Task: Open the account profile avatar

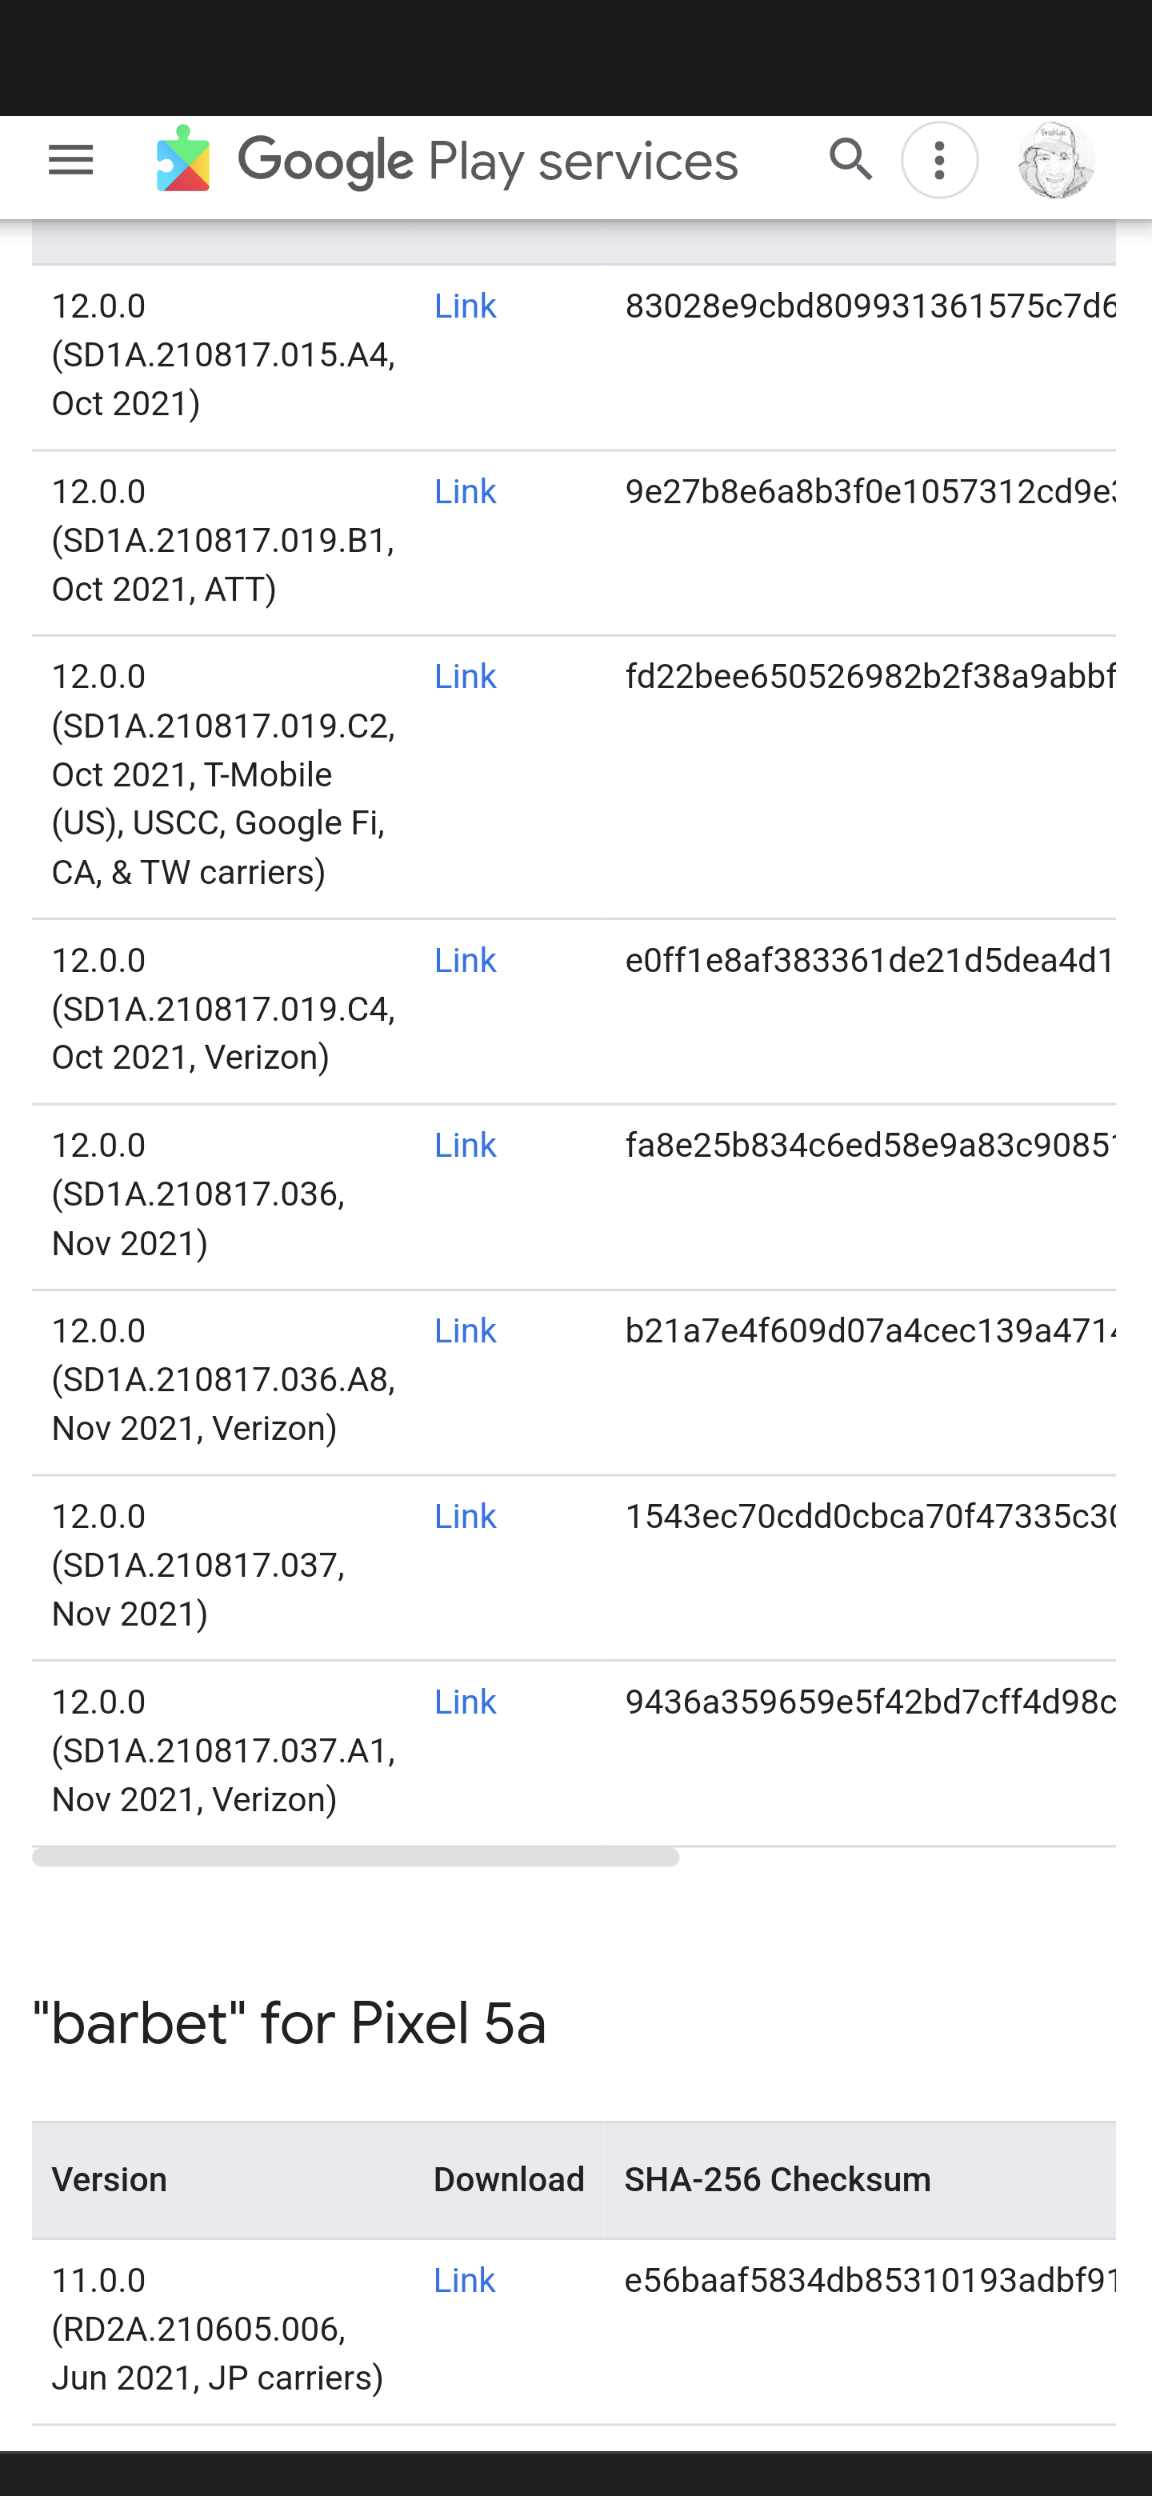Action: (1056, 160)
